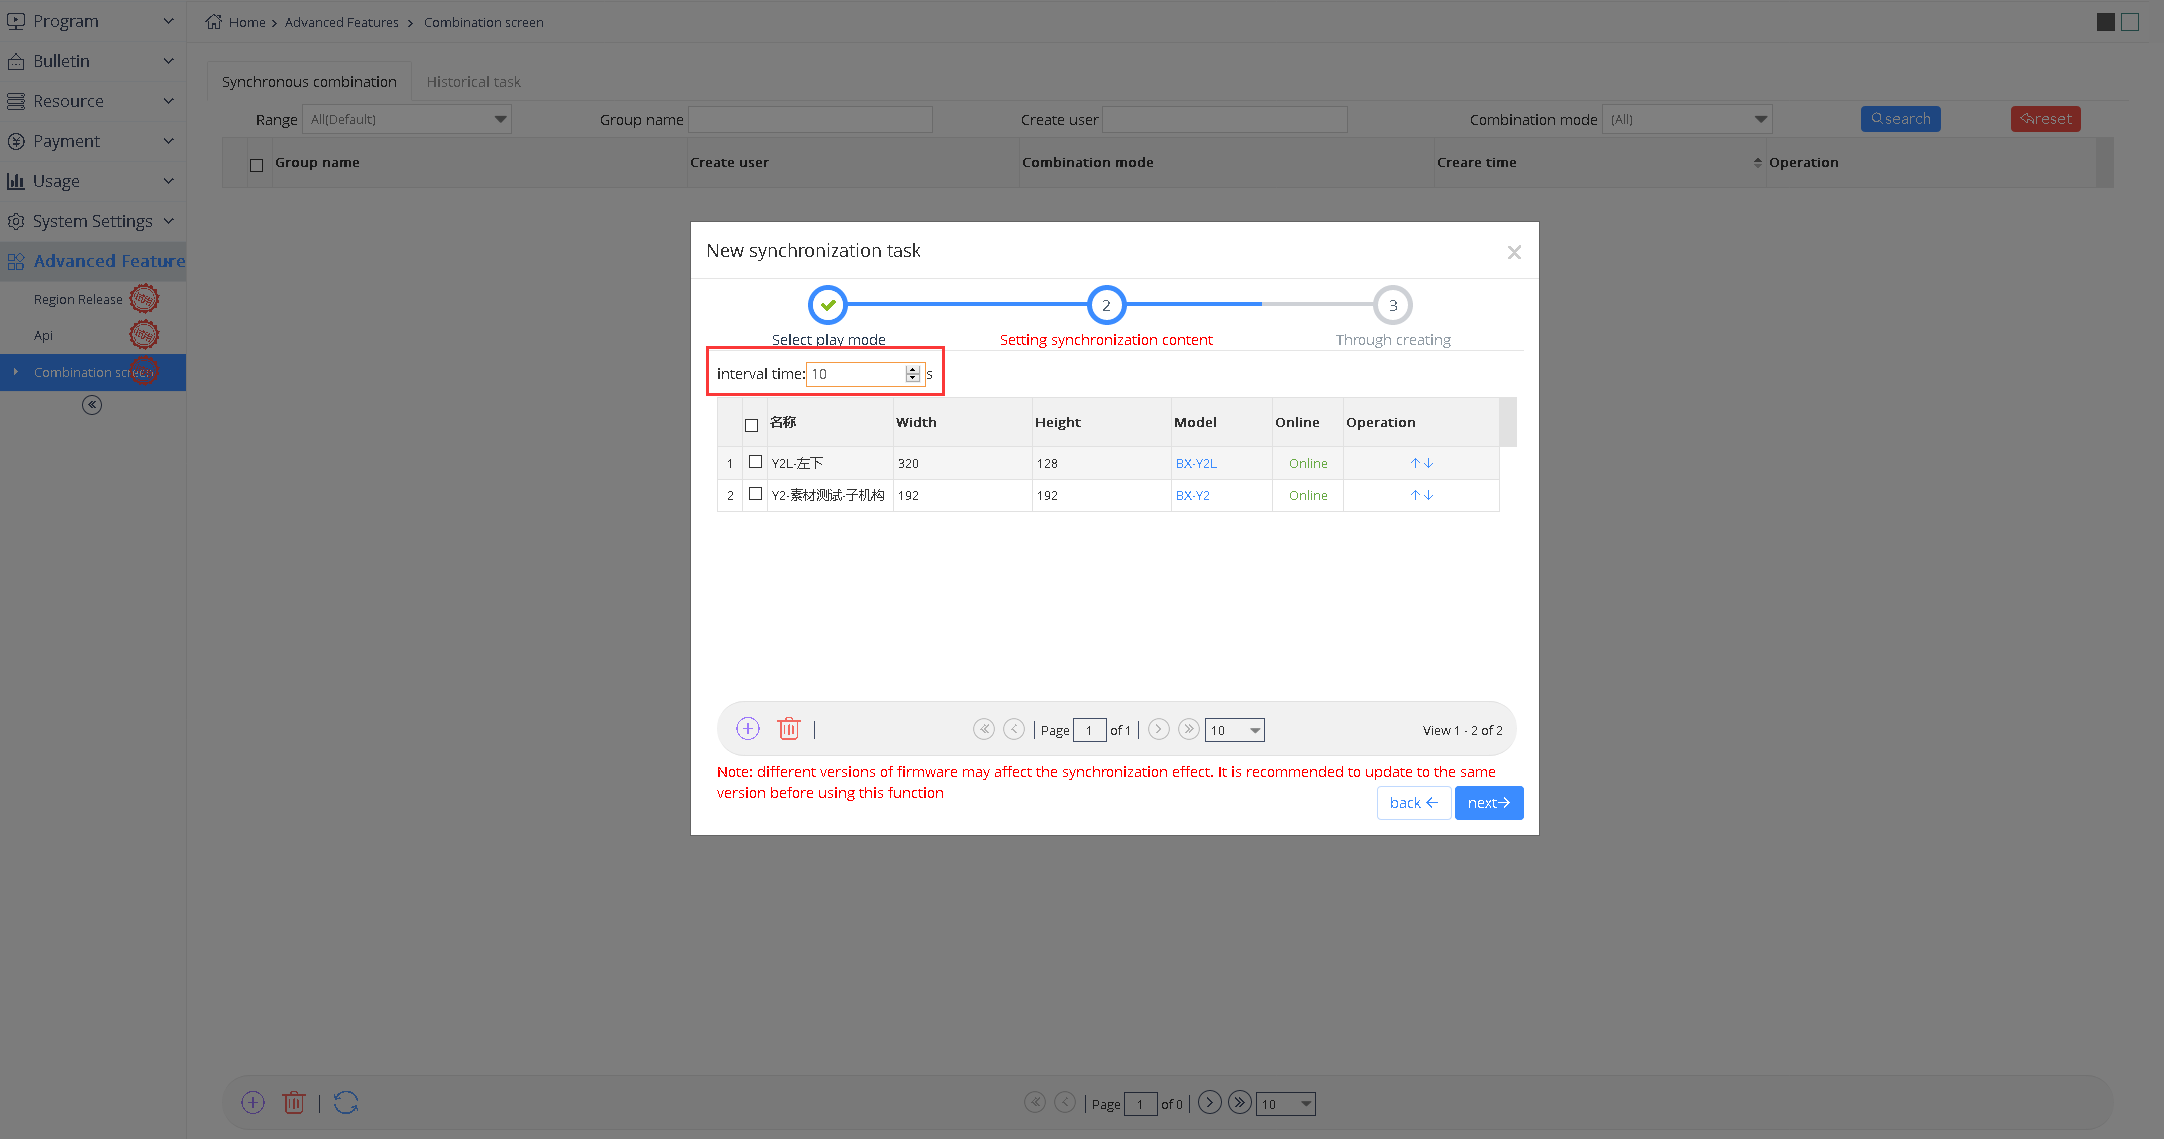Check the Y2-素材测试-子机构 row checkbox
The width and height of the screenshot is (2164, 1139).
[756, 494]
